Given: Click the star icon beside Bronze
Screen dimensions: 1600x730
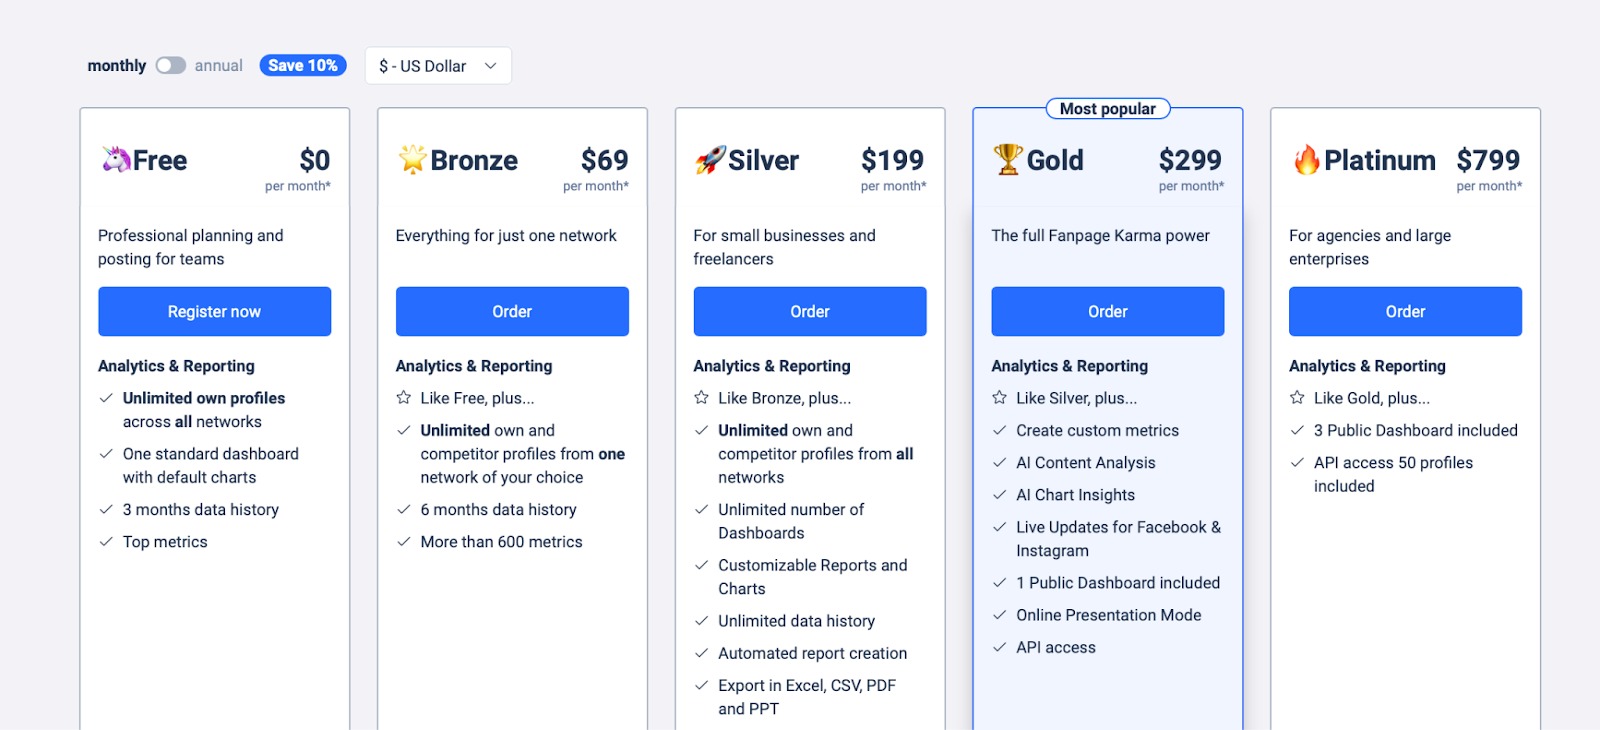Looking at the screenshot, I should (x=412, y=159).
